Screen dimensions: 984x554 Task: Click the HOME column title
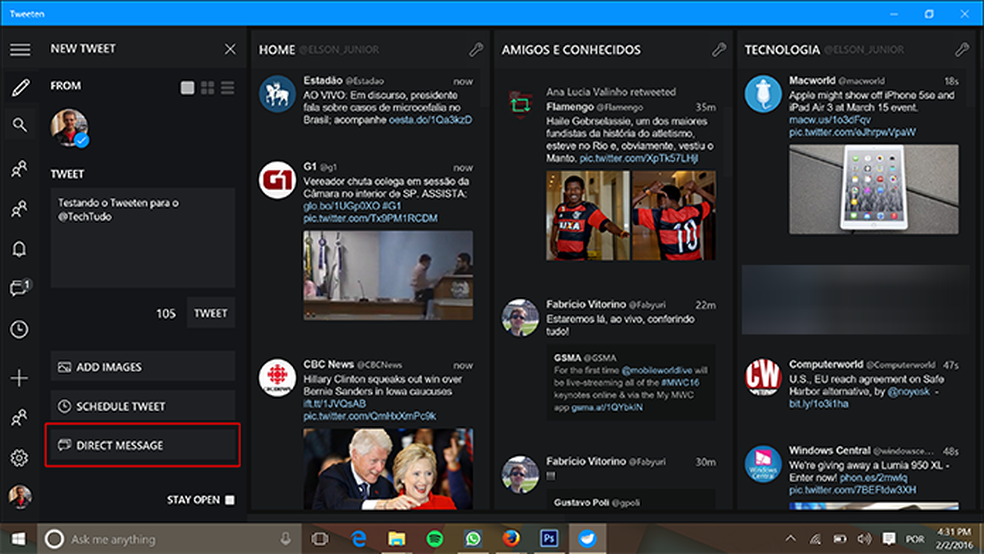(277, 50)
